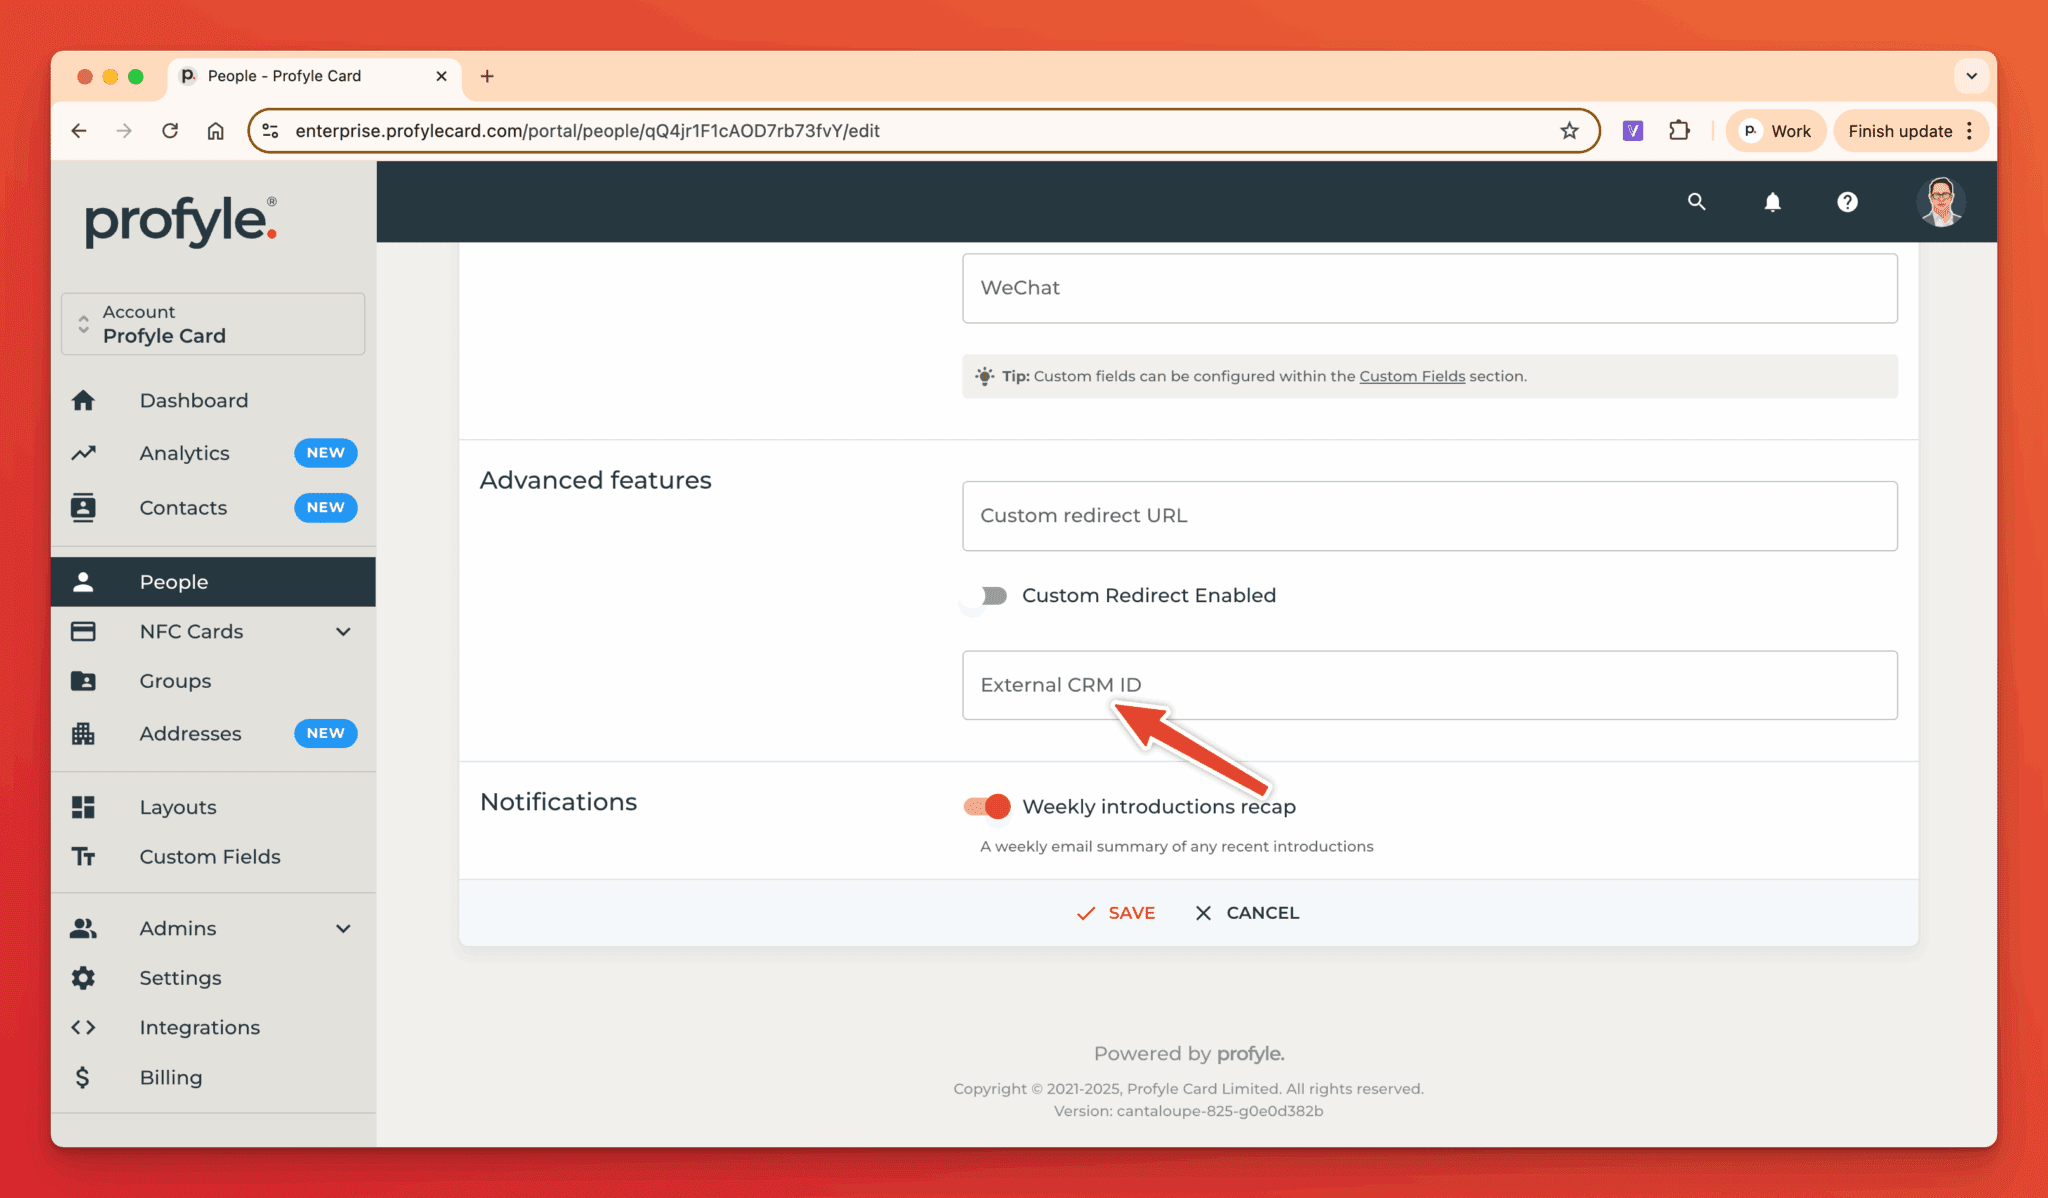This screenshot has height=1198, width=2048.
Task: Focus the External CRM ID field
Action: coord(1430,685)
